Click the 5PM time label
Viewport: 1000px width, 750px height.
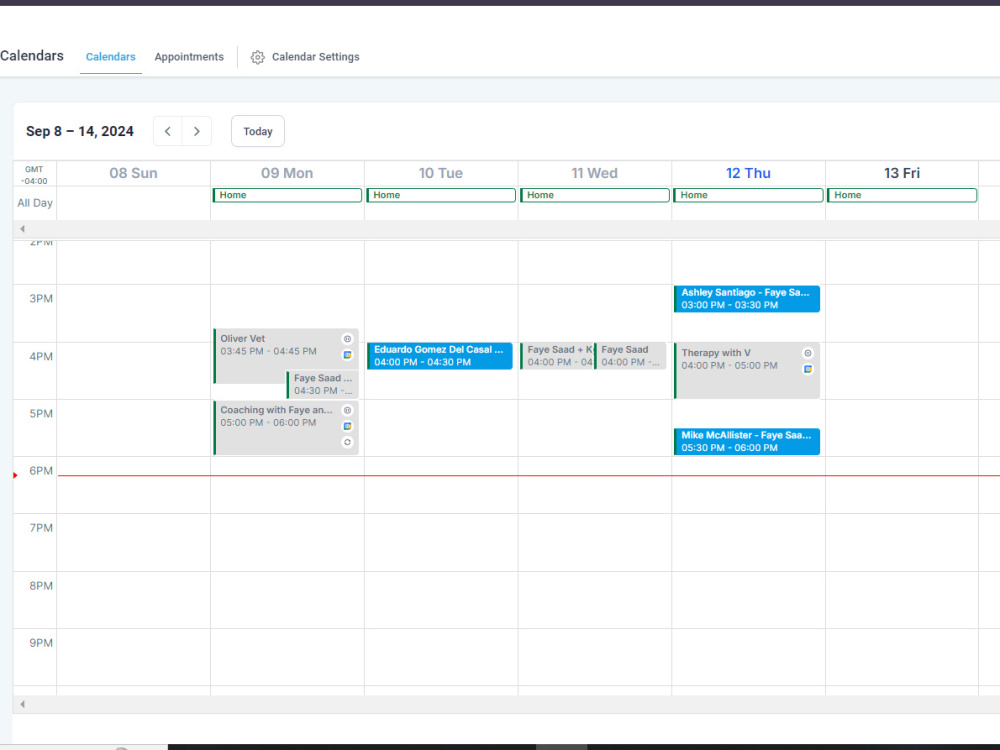point(41,413)
